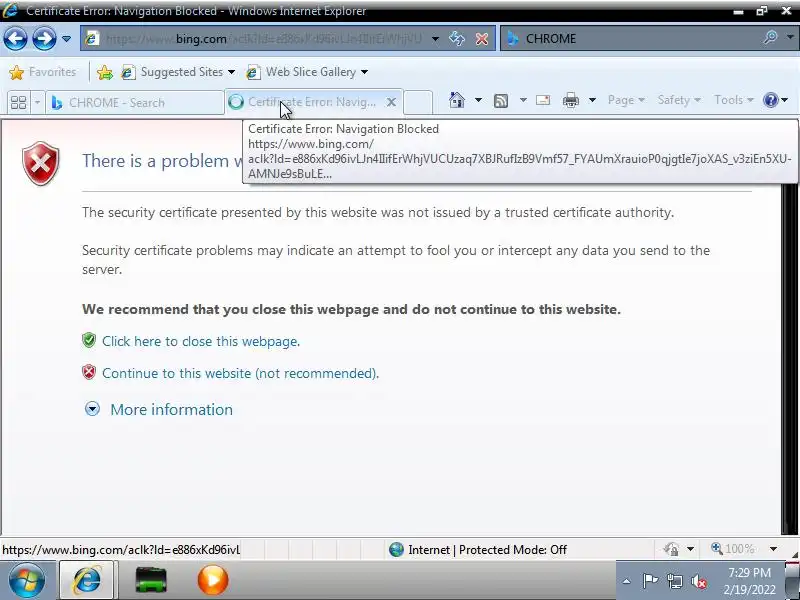Screen dimensions: 800x600
Task: Click the muted volume tray icon
Action: 698,581
